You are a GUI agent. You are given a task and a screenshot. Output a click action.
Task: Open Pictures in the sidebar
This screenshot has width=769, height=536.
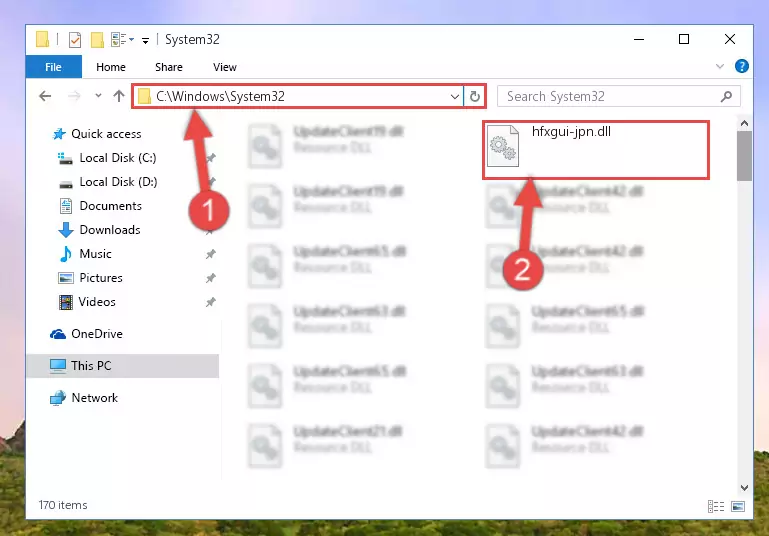point(101,278)
